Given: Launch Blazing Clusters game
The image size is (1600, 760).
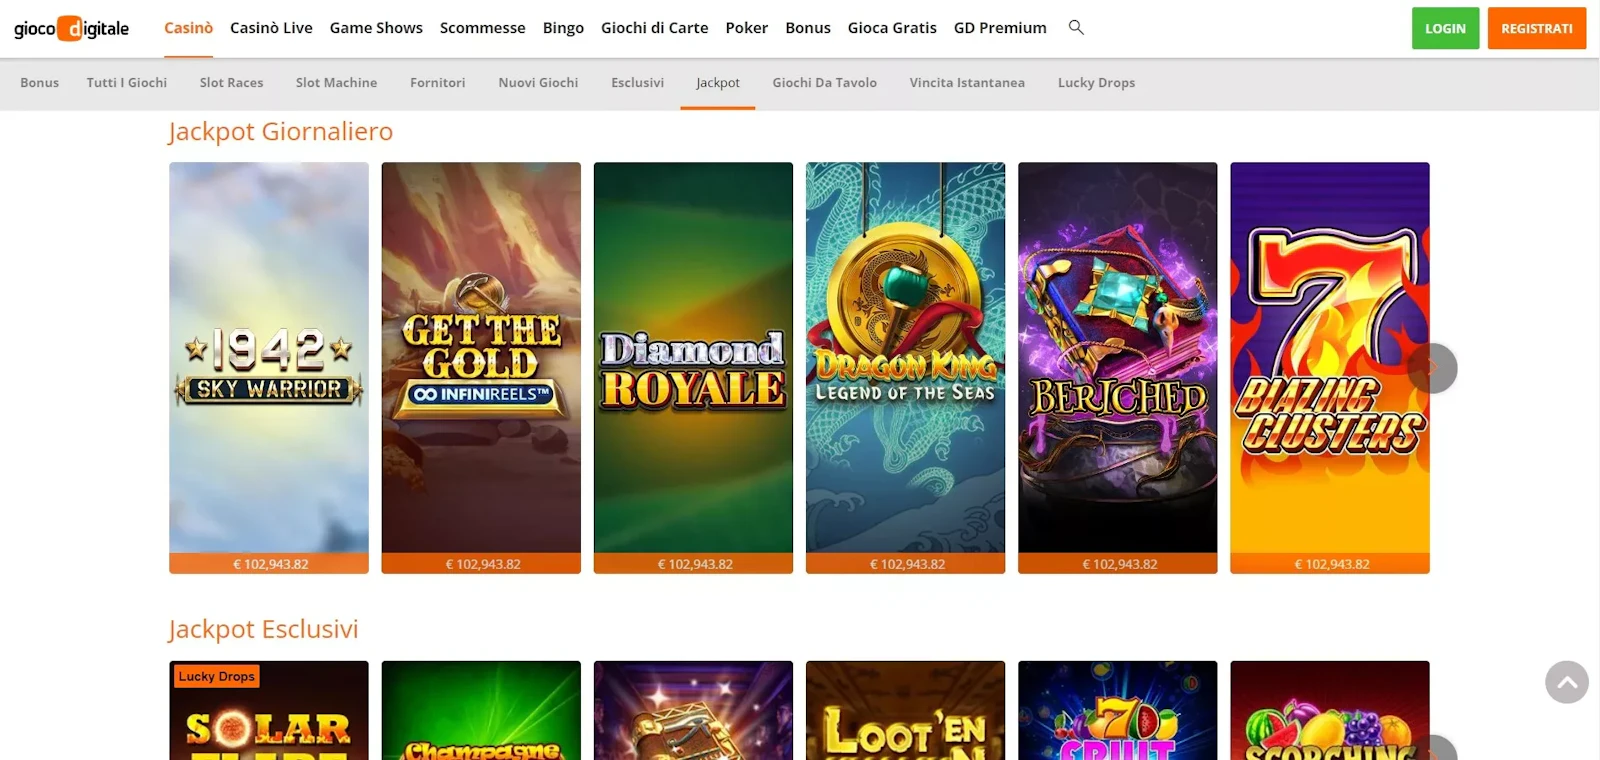Looking at the screenshot, I should [1330, 368].
